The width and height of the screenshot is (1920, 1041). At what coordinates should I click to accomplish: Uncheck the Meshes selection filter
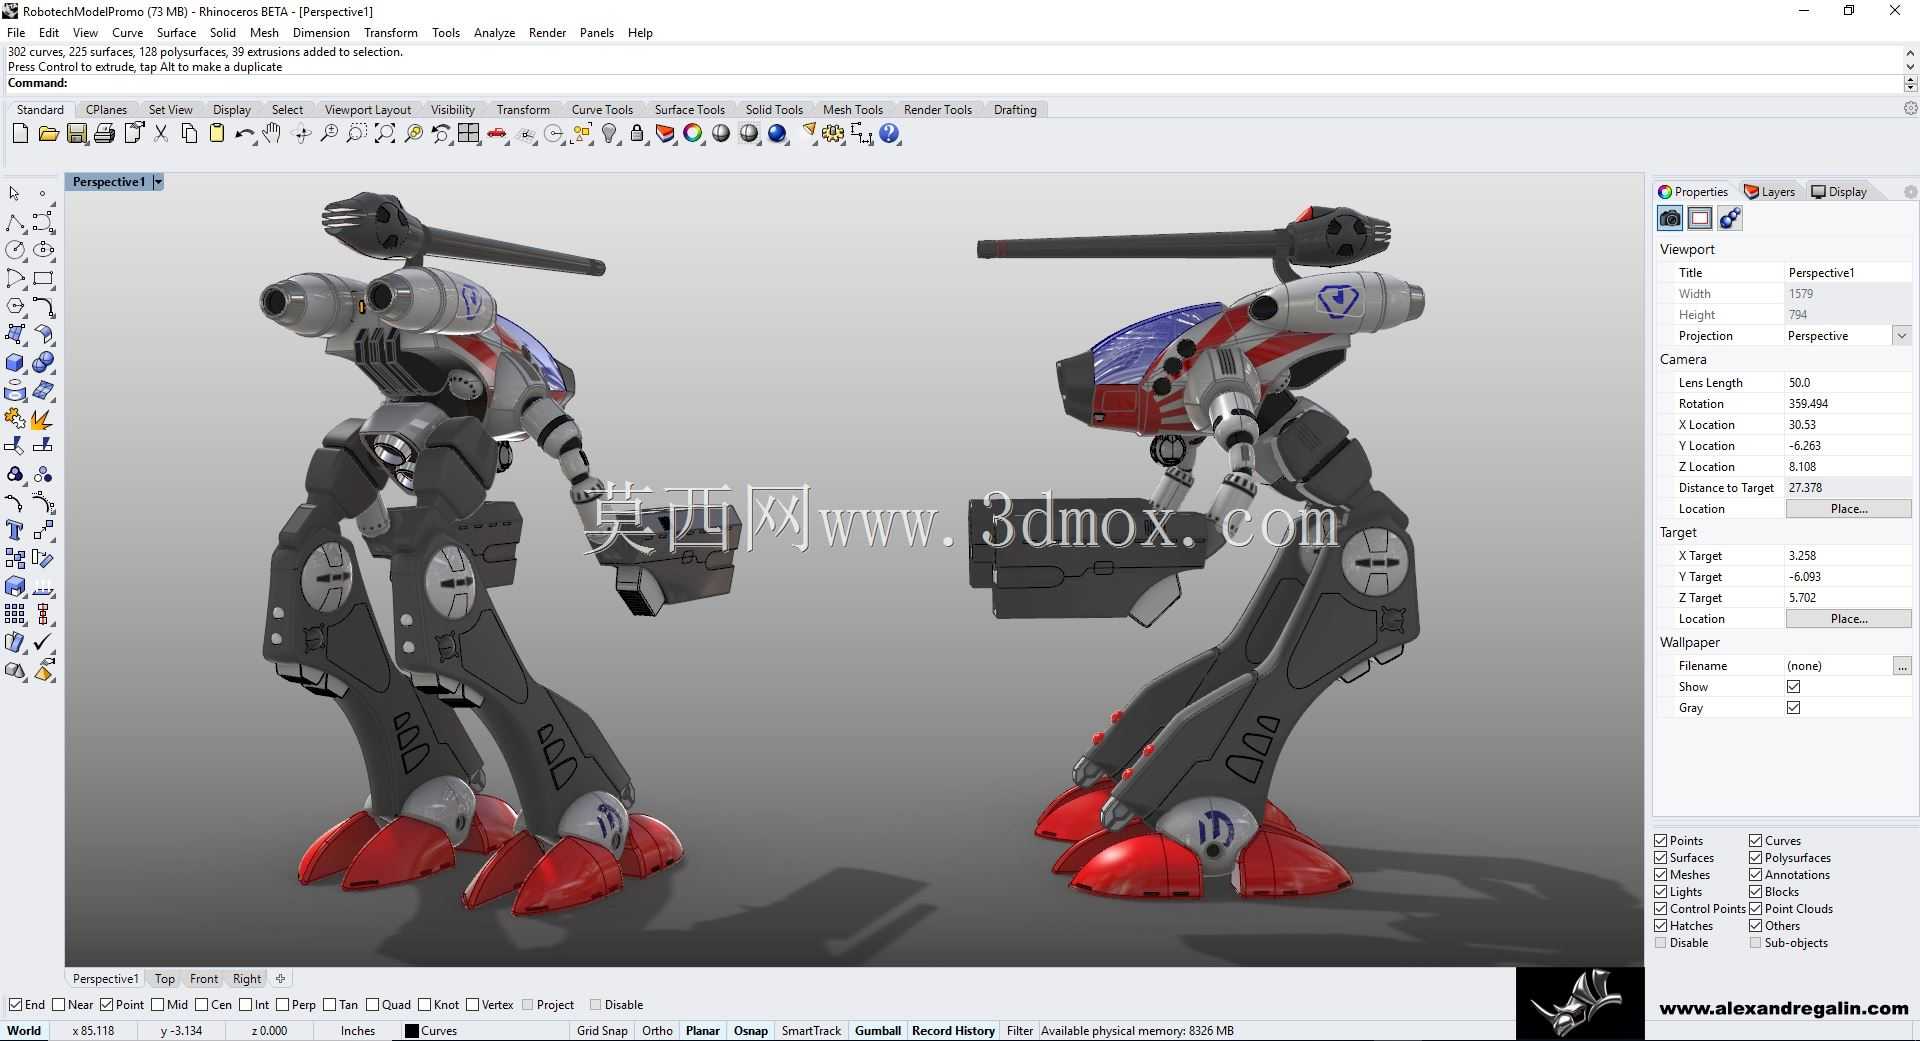tap(1660, 874)
